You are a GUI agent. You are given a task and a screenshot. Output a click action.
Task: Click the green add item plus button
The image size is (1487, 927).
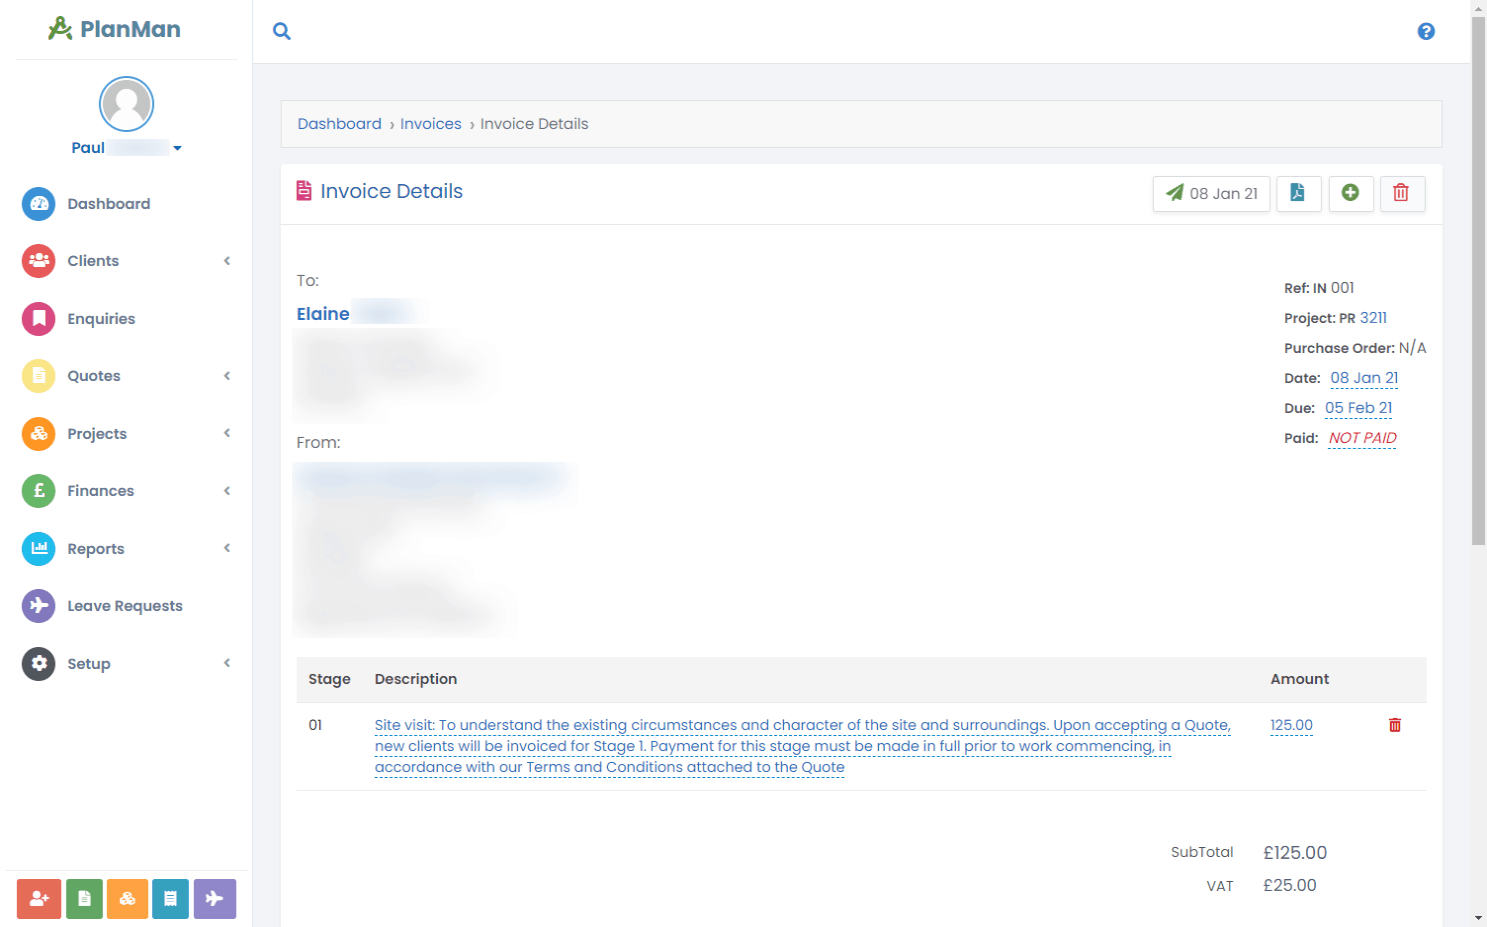(1350, 194)
